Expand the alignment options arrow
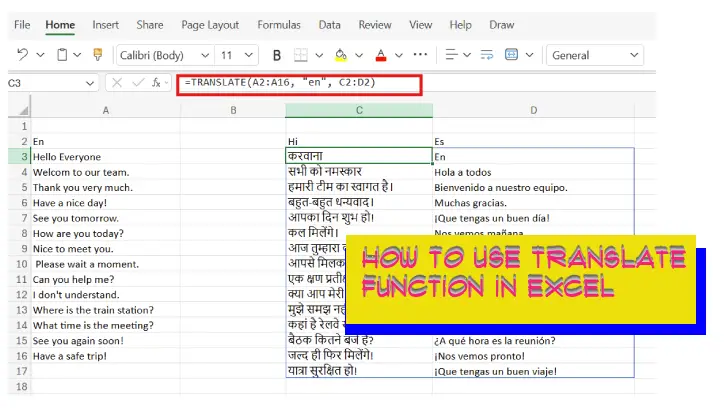Image resolution: width=725 pixels, height=408 pixels. [x=467, y=56]
